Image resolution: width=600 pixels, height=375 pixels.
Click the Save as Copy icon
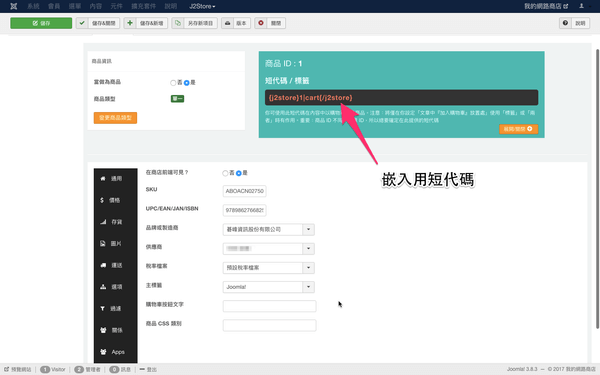pyautogui.click(x=178, y=23)
